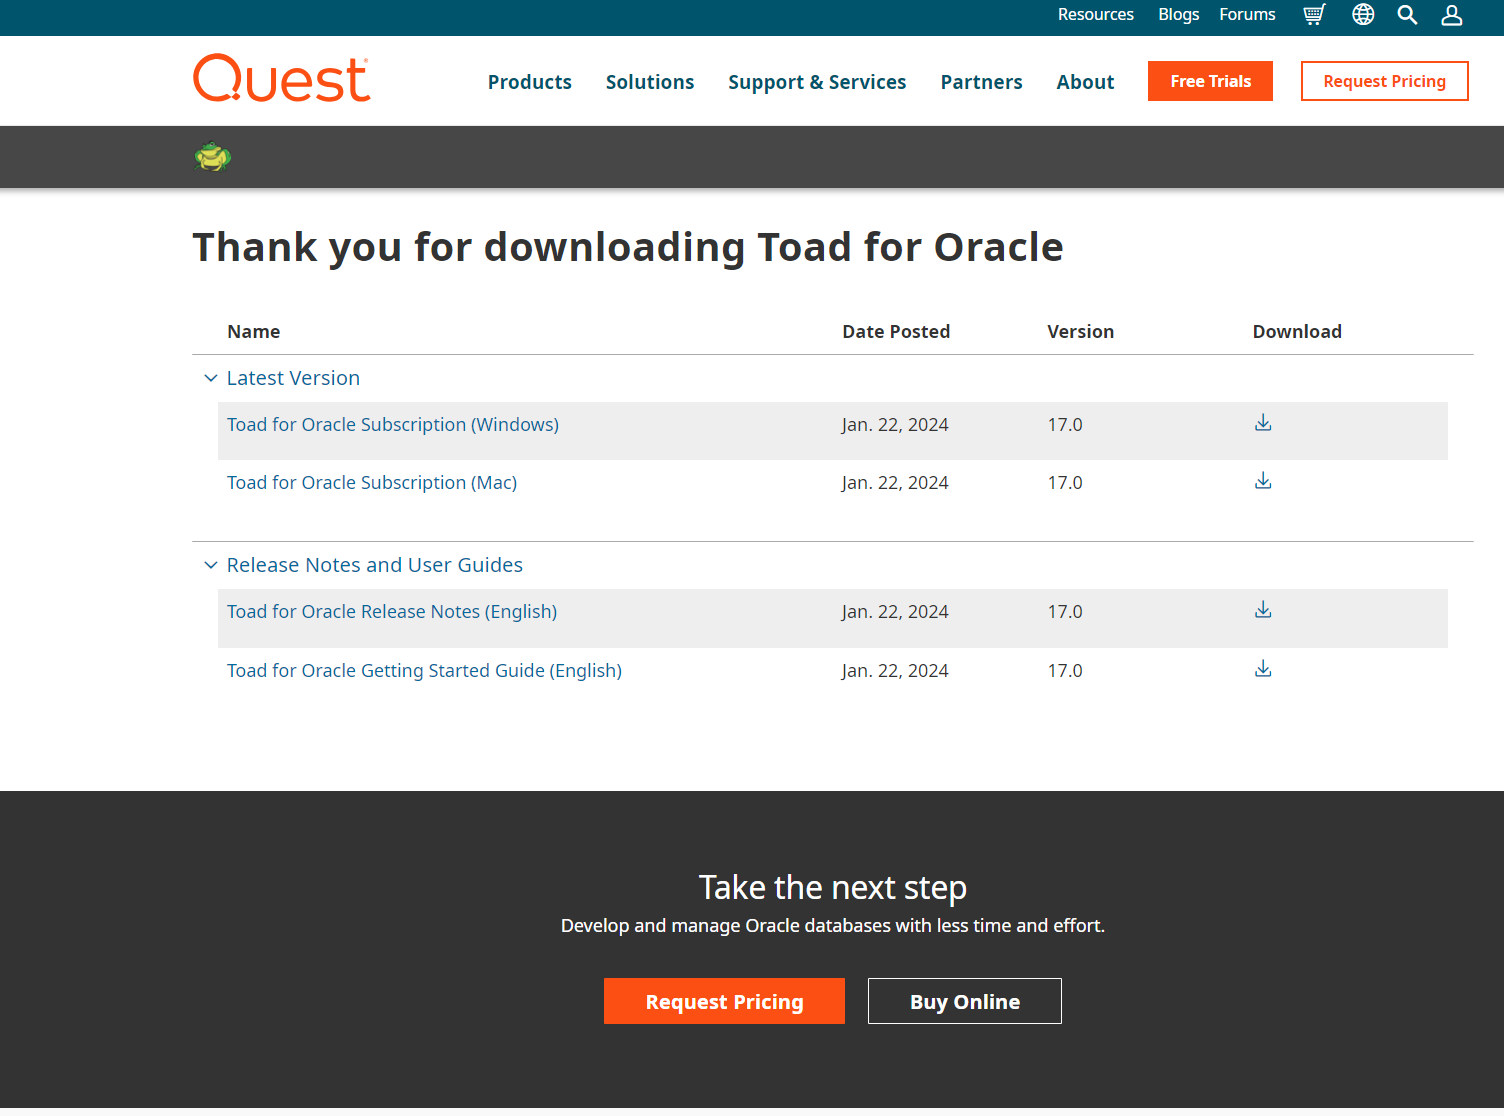The width and height of the screenshot is (1504, 1116).
Task: Click the Version column header
Action: [x=1080, y=331]
